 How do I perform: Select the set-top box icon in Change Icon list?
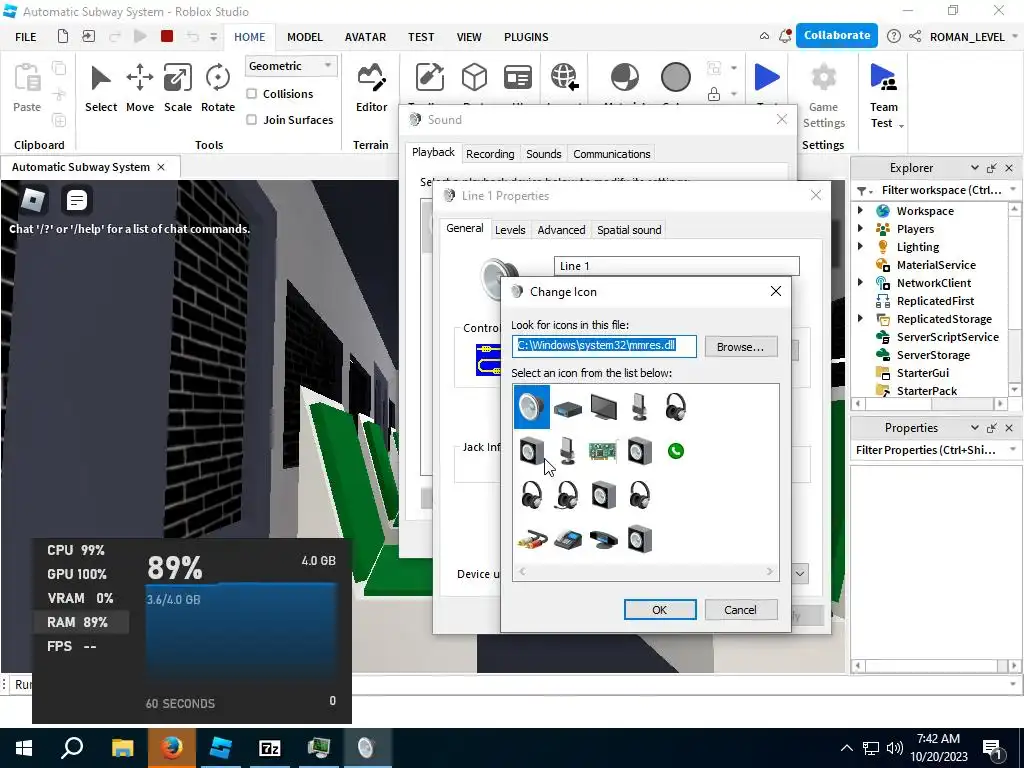click(x=568, y=408)
